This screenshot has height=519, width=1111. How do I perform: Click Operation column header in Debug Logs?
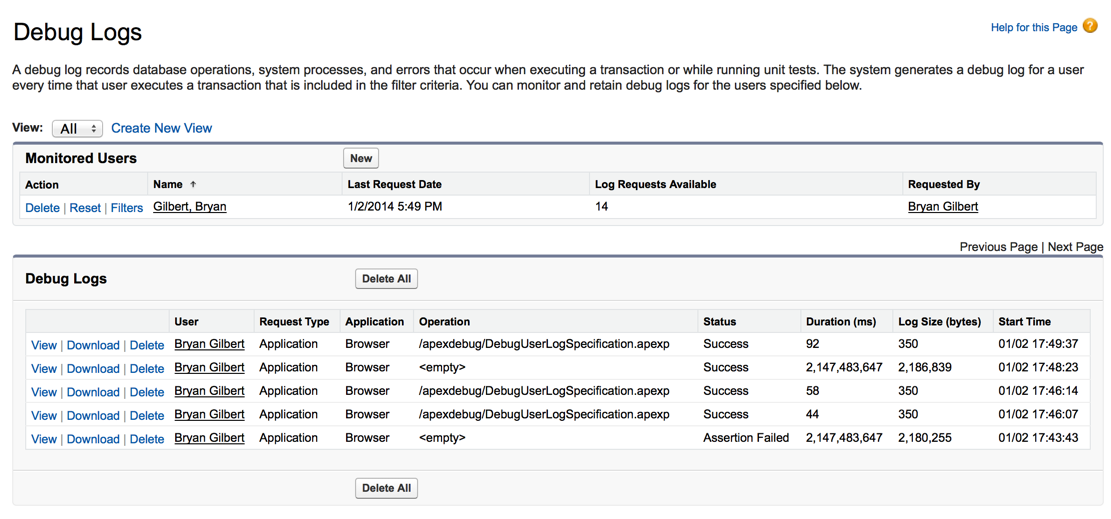coord(444,321)
